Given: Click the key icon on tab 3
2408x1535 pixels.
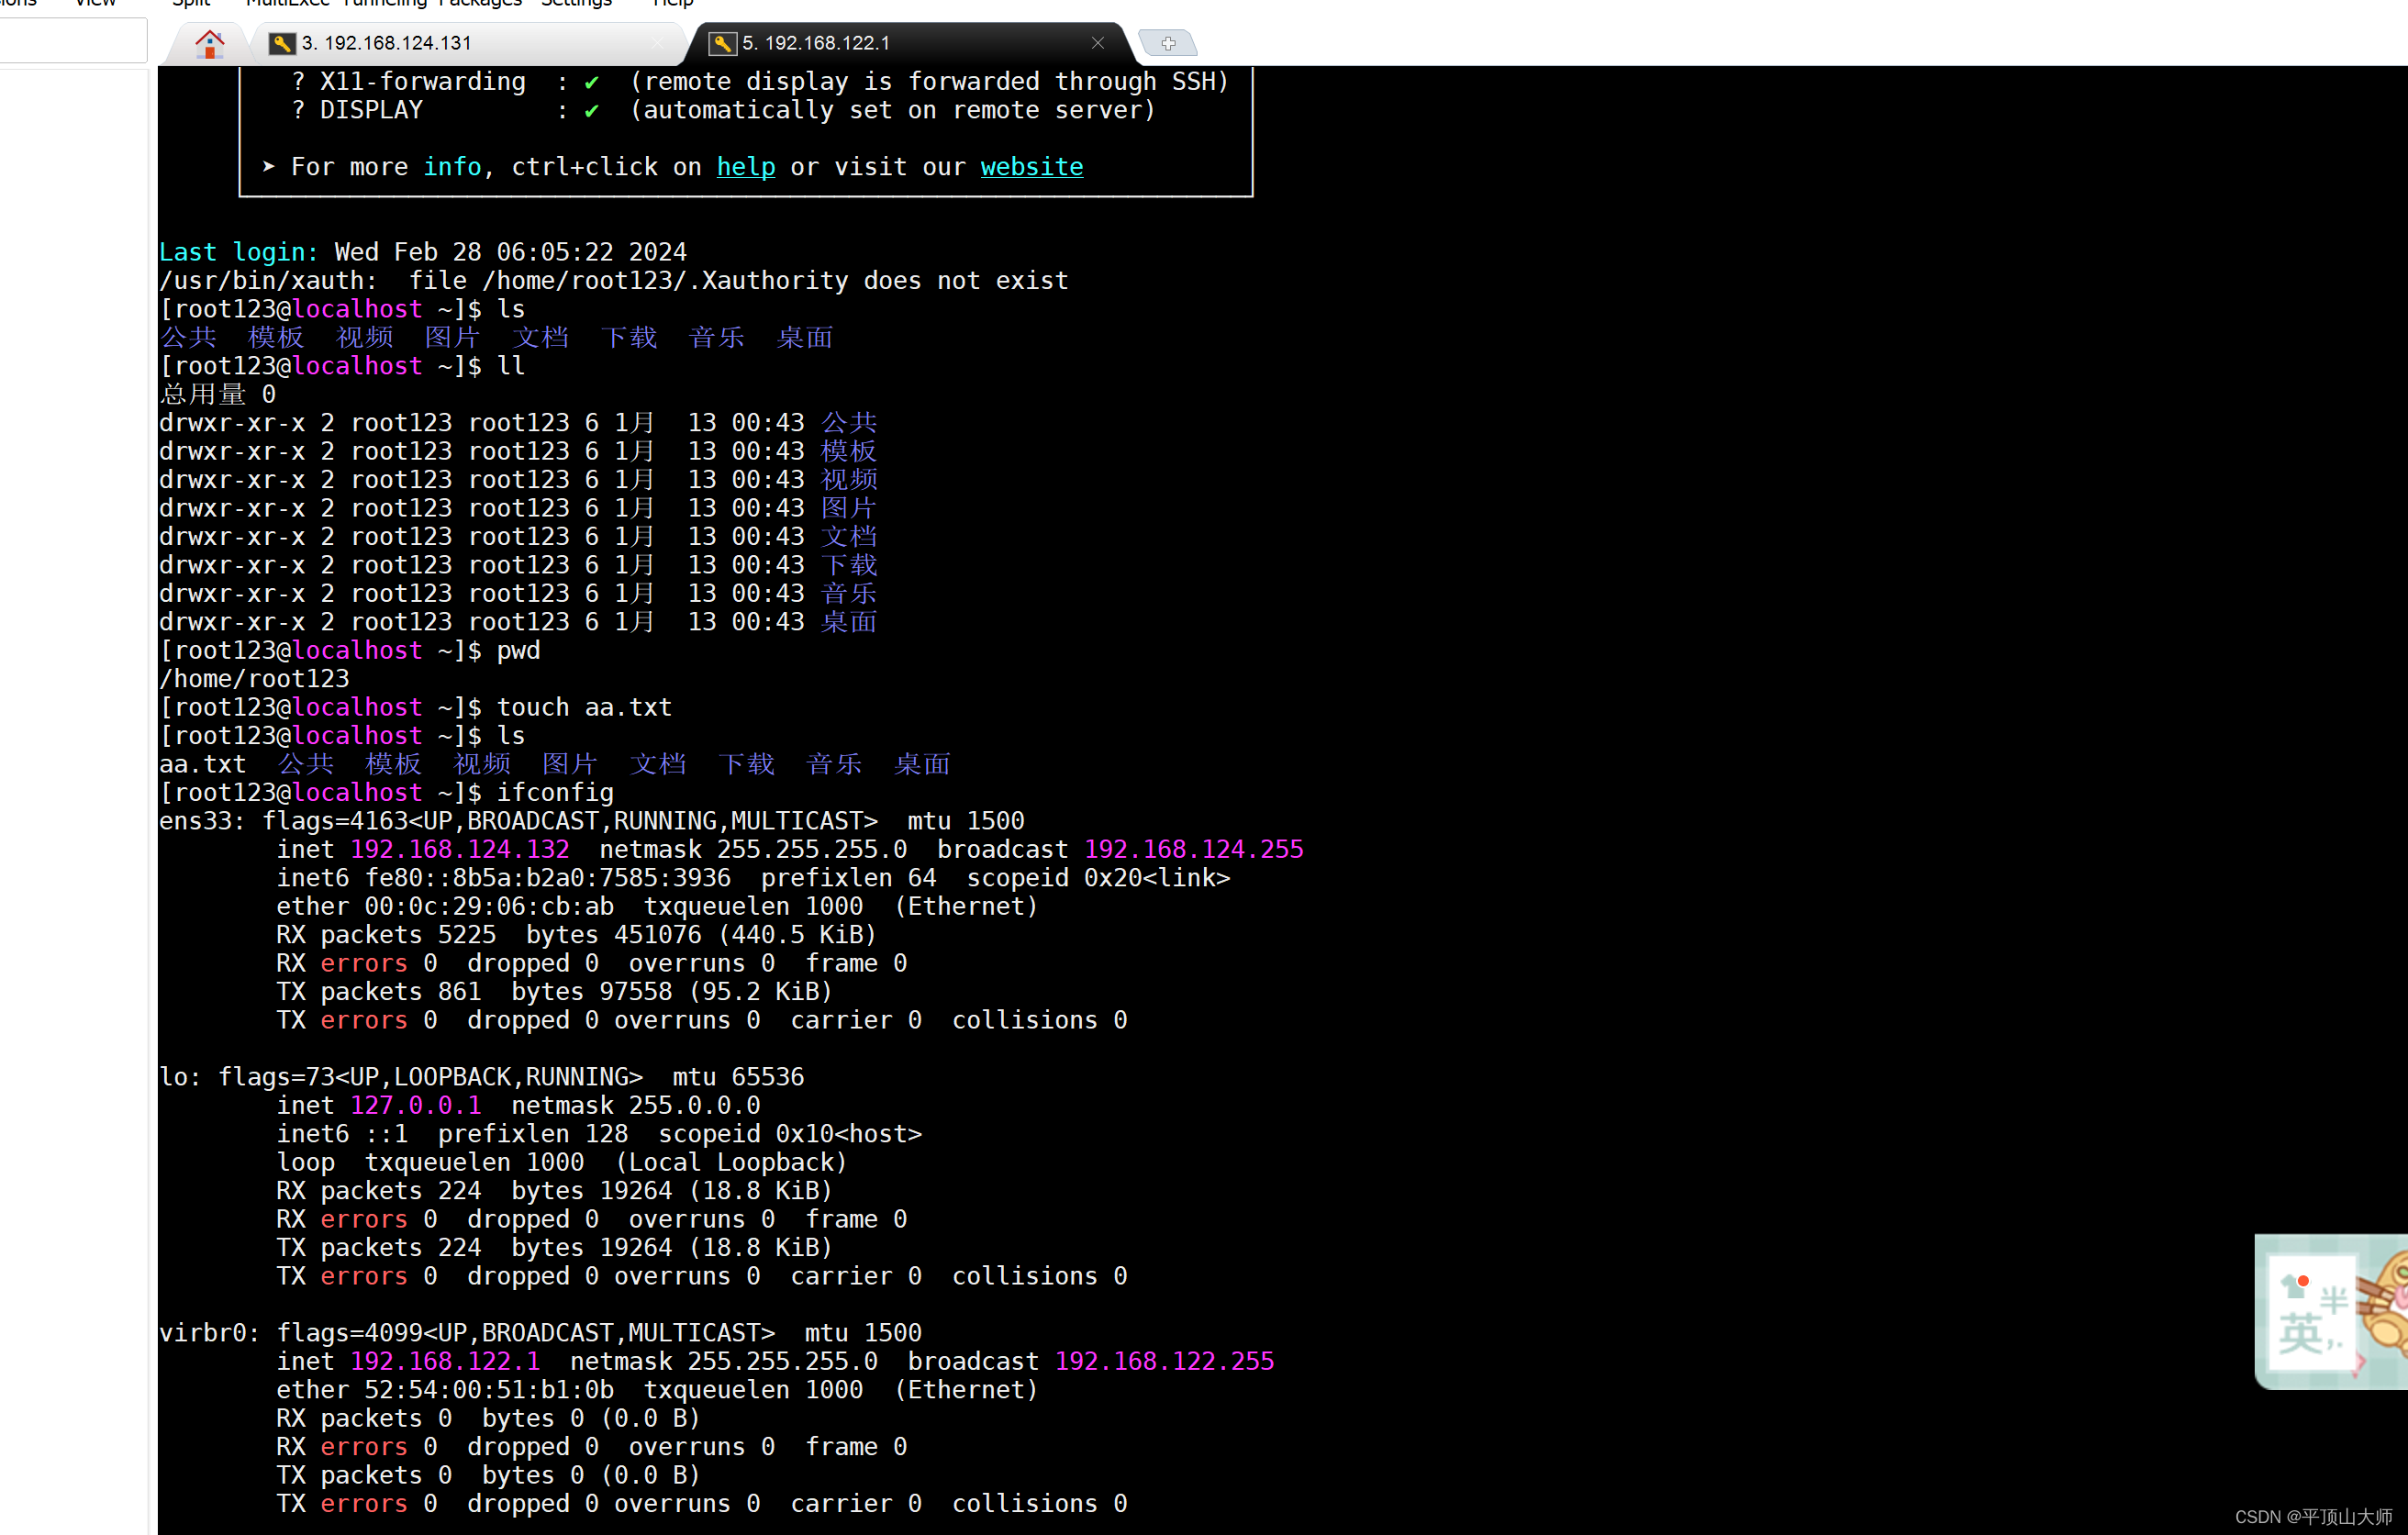Looking at the screenshot, I should click(x=281, y=43).
